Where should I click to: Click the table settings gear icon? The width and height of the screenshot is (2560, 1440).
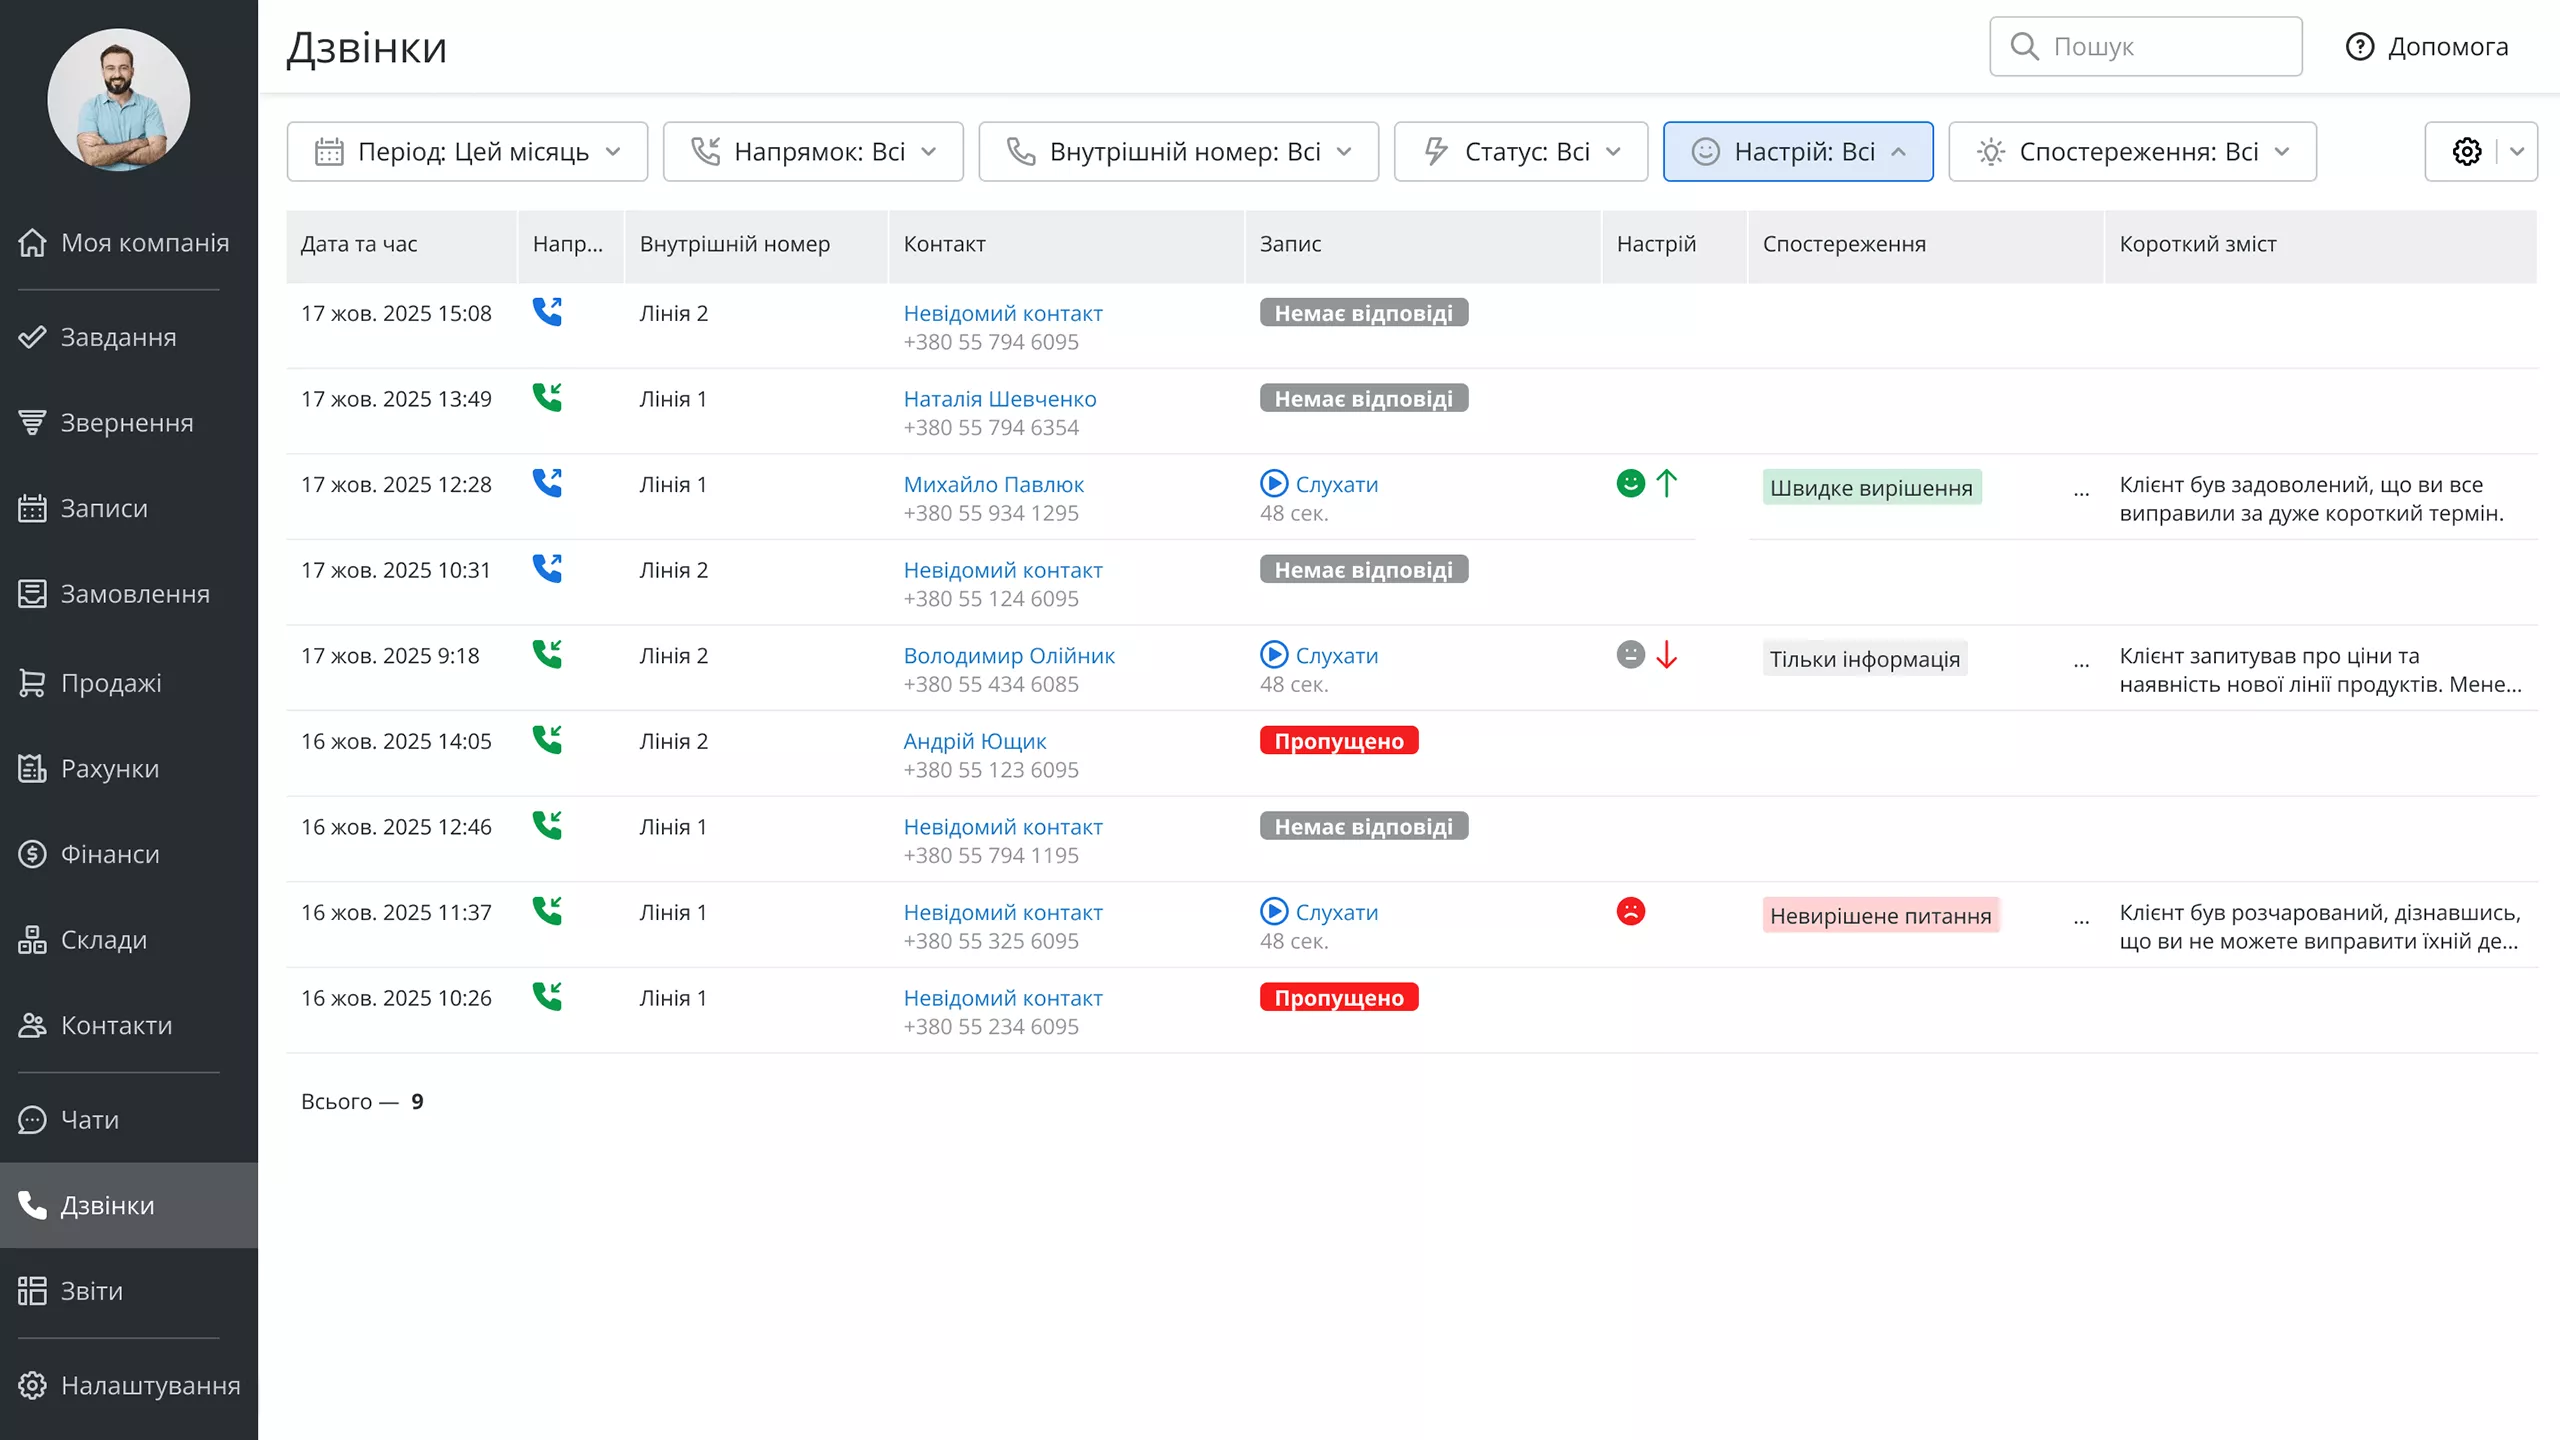pos(2466,152)
